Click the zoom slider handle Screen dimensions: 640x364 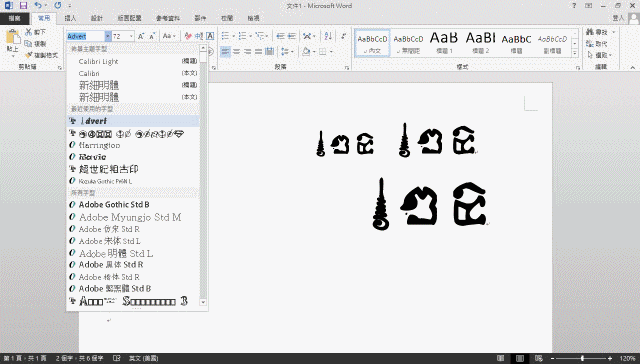(x=582, y=358)
